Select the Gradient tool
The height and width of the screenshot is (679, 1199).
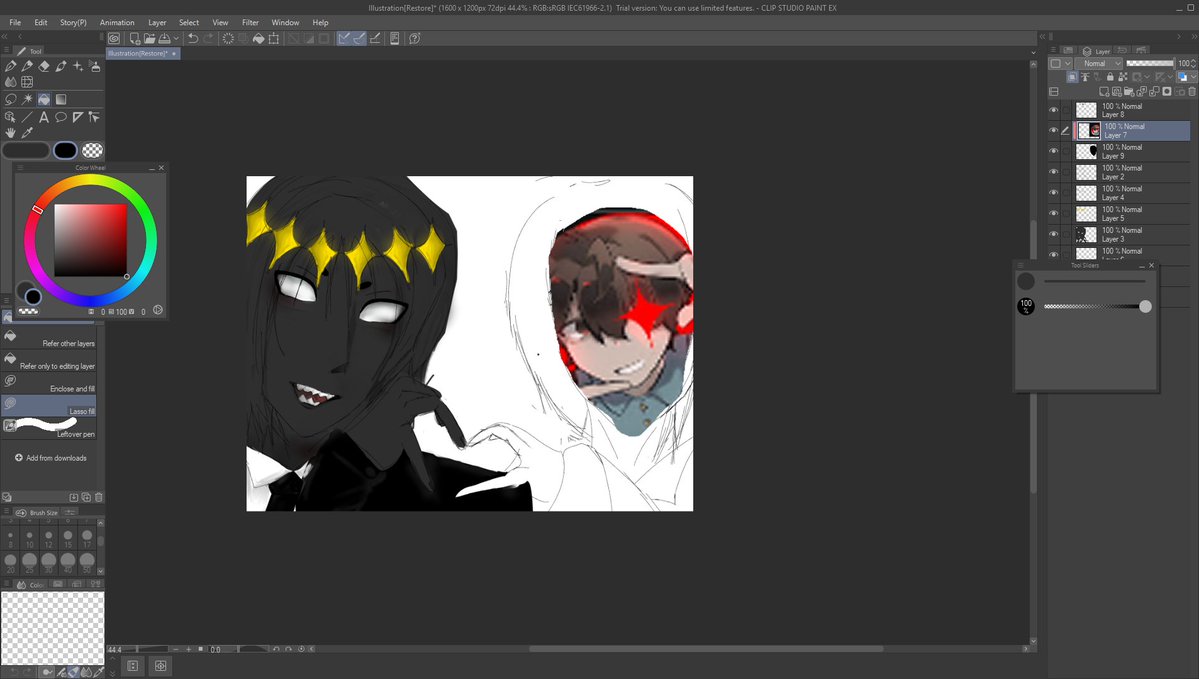pos(60,99)
